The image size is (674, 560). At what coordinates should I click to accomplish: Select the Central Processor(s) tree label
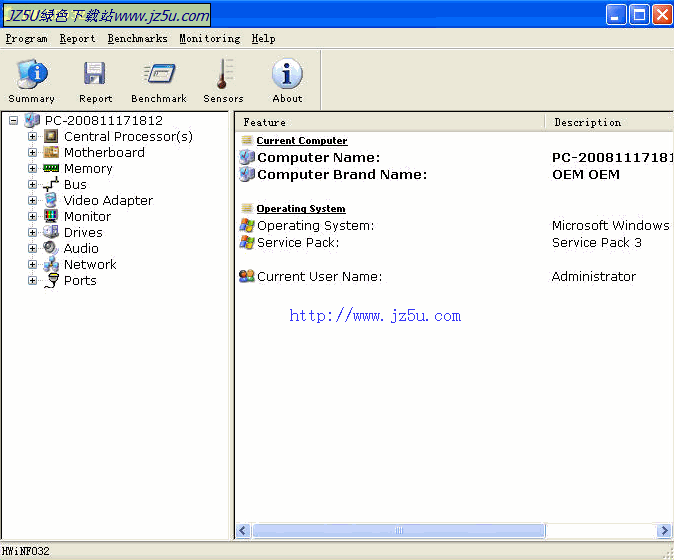[128, 137]
